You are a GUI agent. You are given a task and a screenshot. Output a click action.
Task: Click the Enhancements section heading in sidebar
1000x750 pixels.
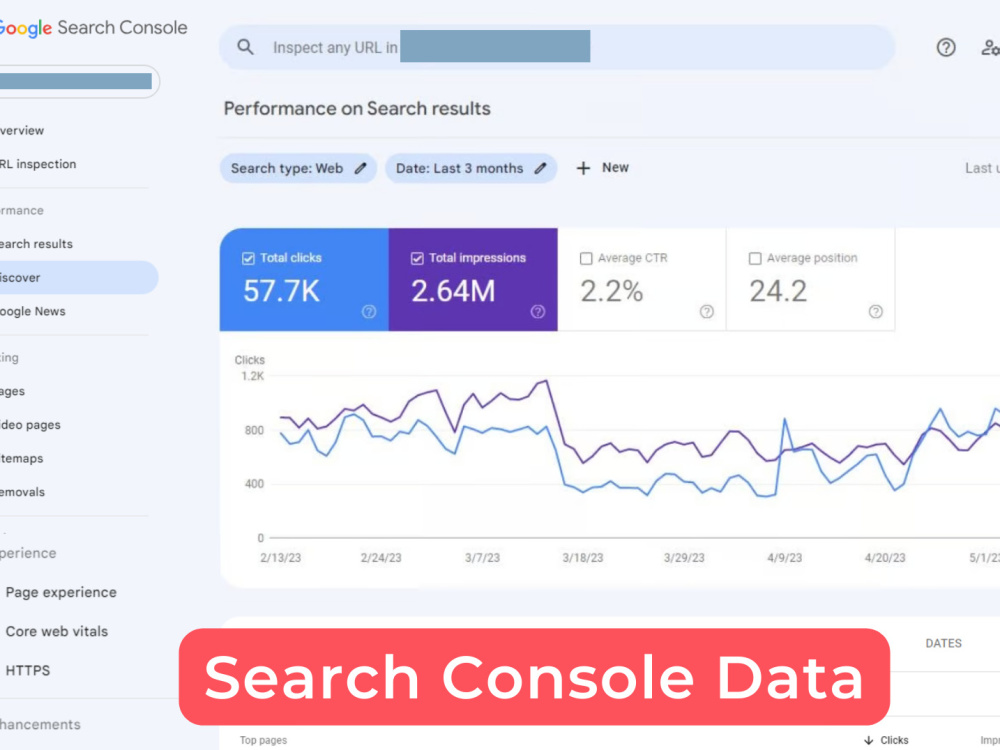(x=40, y=724)
